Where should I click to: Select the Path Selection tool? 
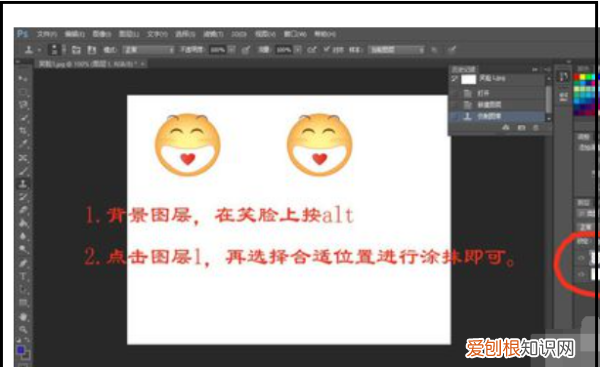pyautogui.click(x=23, y=289)
